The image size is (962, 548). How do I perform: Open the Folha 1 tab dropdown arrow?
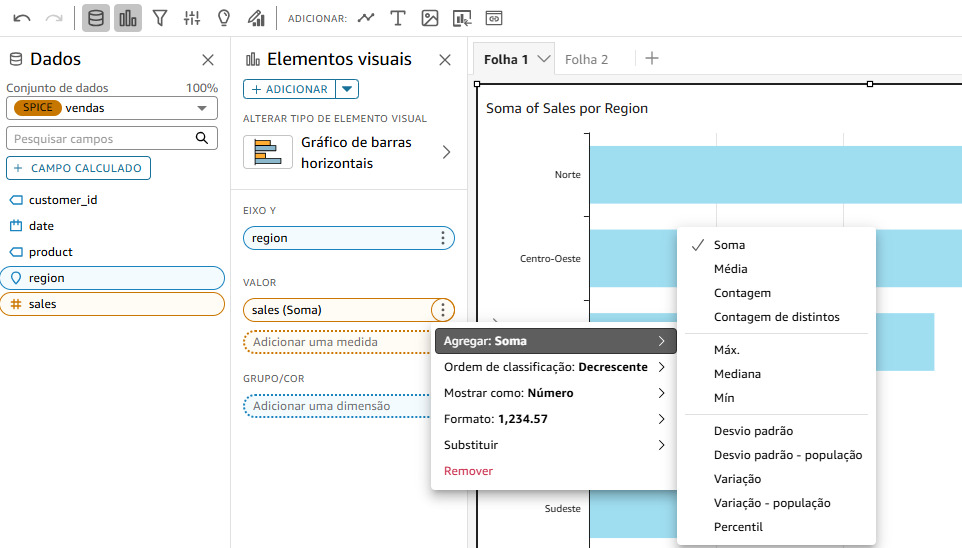(x=543, y=59)
